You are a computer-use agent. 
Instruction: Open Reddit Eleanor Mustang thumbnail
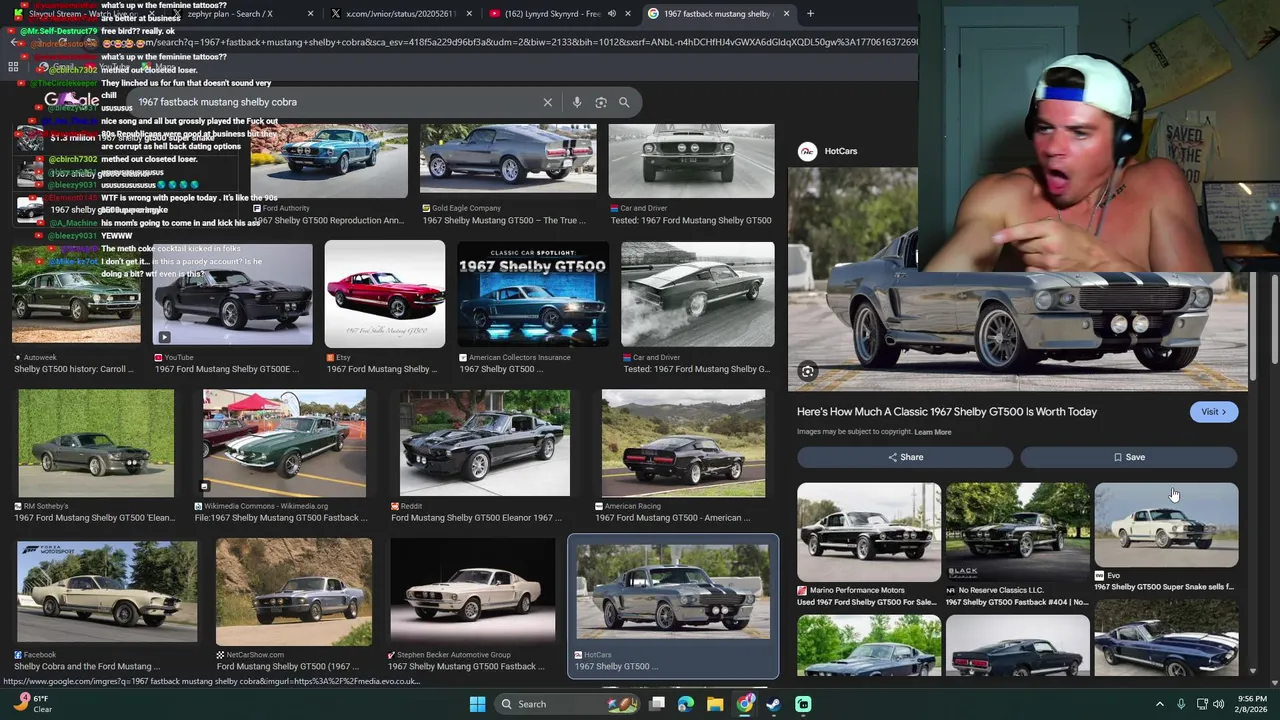485,443
